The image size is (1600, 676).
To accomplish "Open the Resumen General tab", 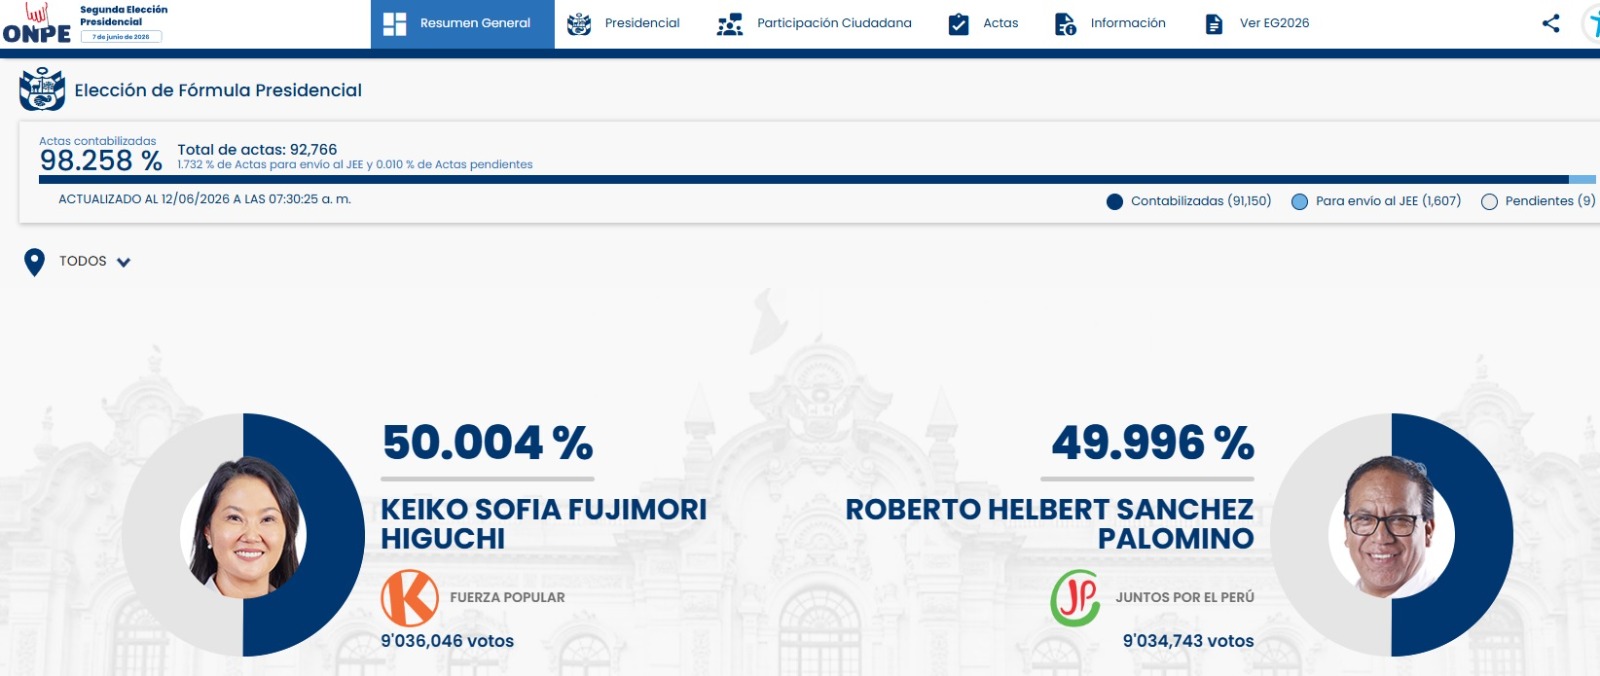I will coord(462,24).
